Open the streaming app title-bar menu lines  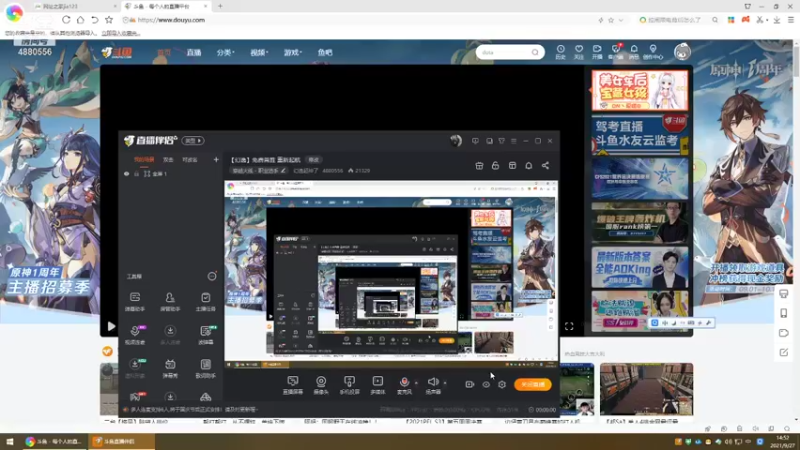point(514,141)
